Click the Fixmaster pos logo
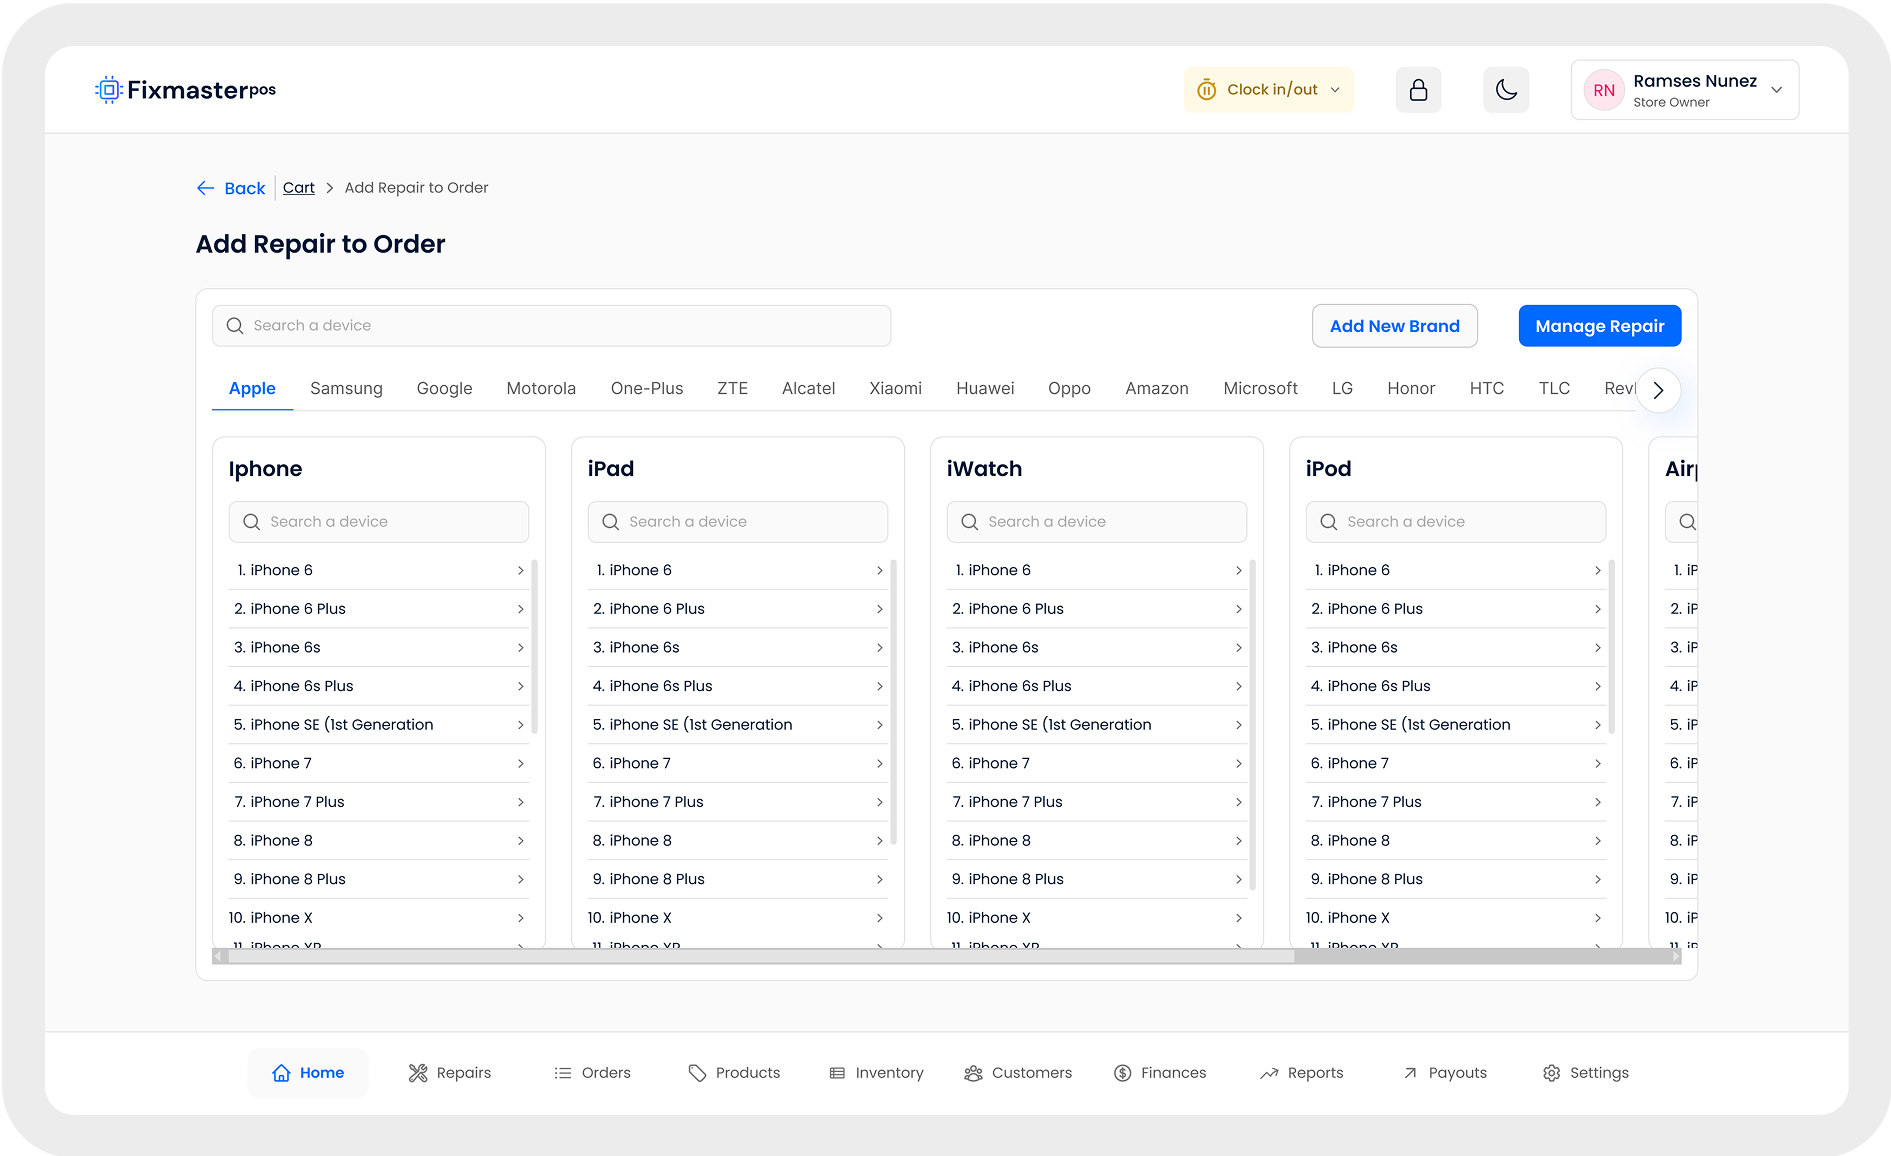Screen dimensions: 1891x1156 coord(186,90)
